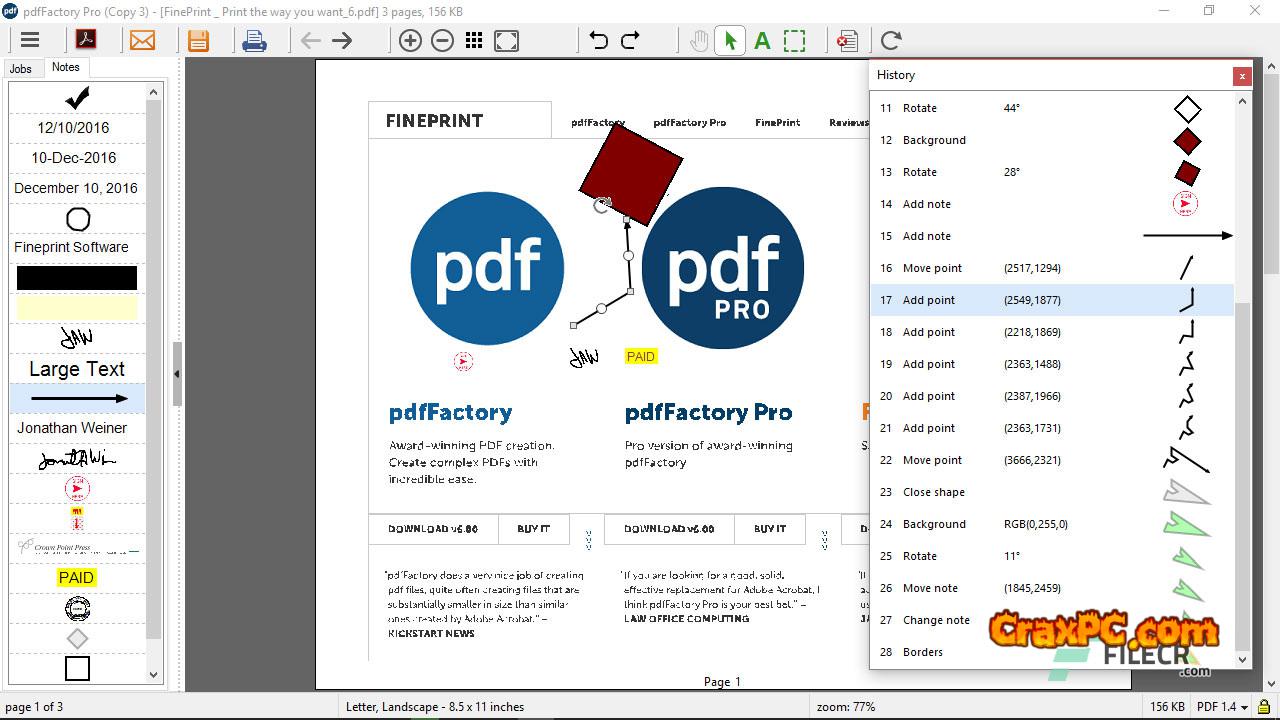Click the Adobe PDF view icon
This screenshot has width=1280, height=720.
[x=86, y=41]
